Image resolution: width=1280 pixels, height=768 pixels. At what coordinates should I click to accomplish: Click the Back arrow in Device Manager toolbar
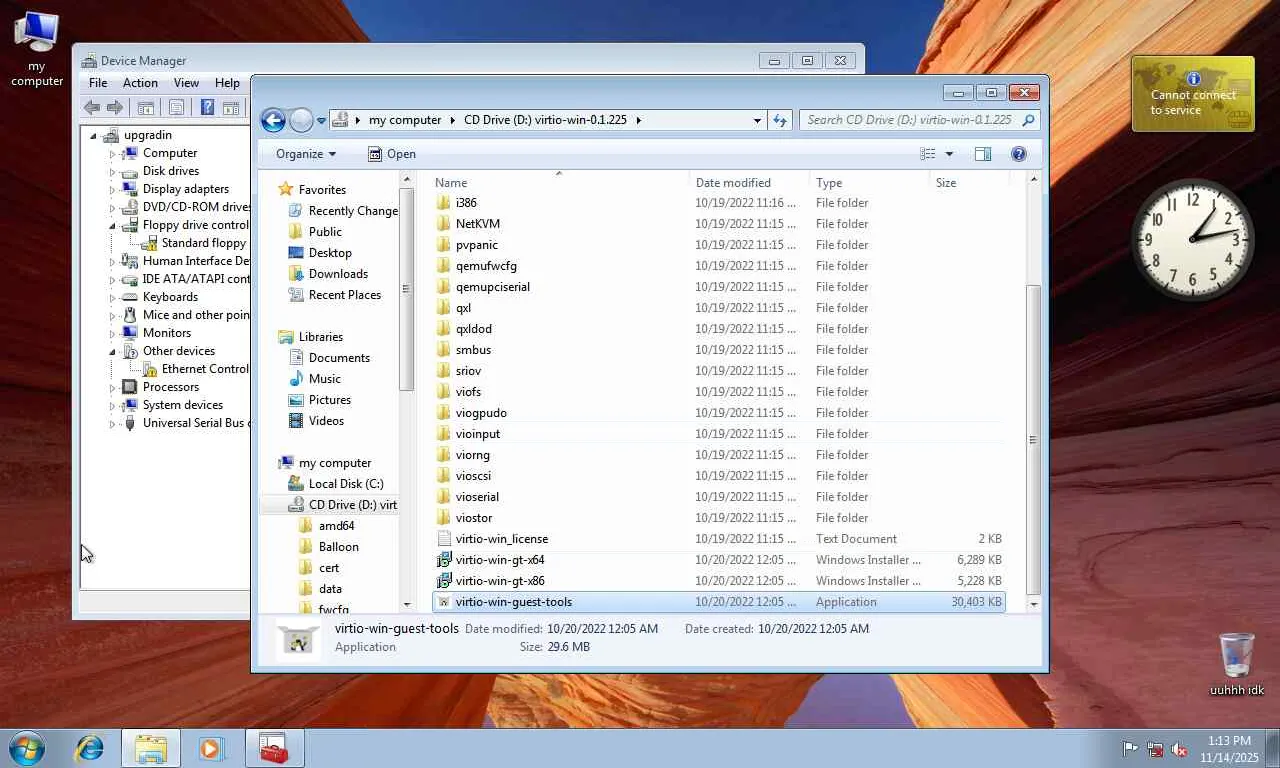(x=92, y=108)
